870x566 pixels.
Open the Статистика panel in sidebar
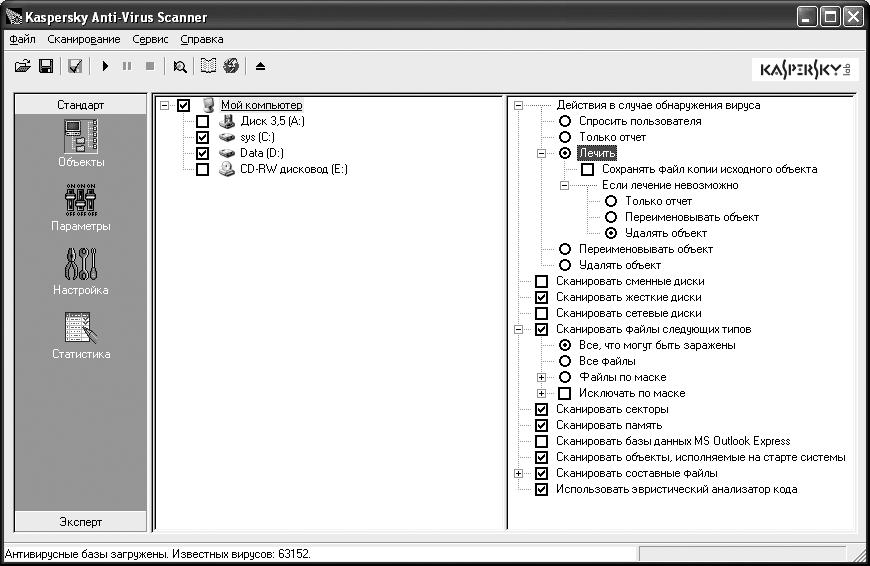tap(81, 335)
